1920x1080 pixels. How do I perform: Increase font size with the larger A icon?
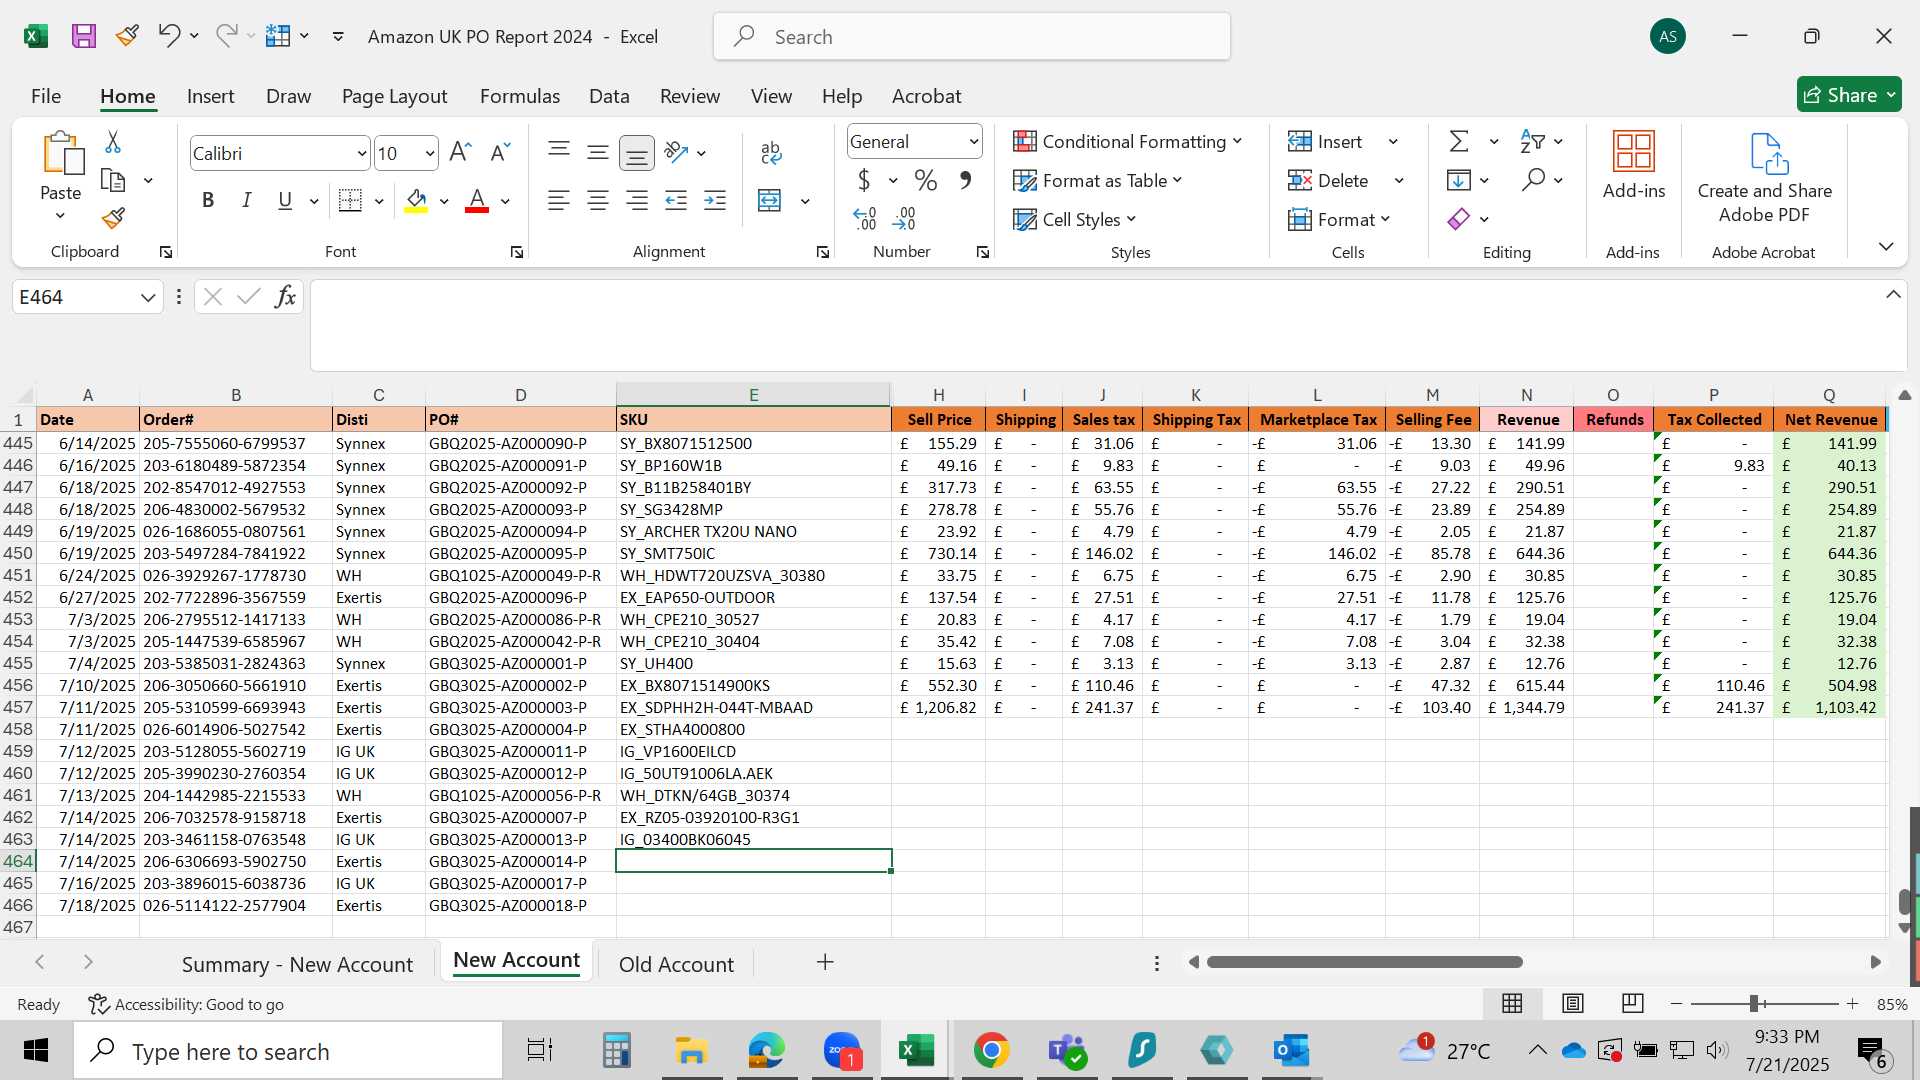tap(460, 152)
